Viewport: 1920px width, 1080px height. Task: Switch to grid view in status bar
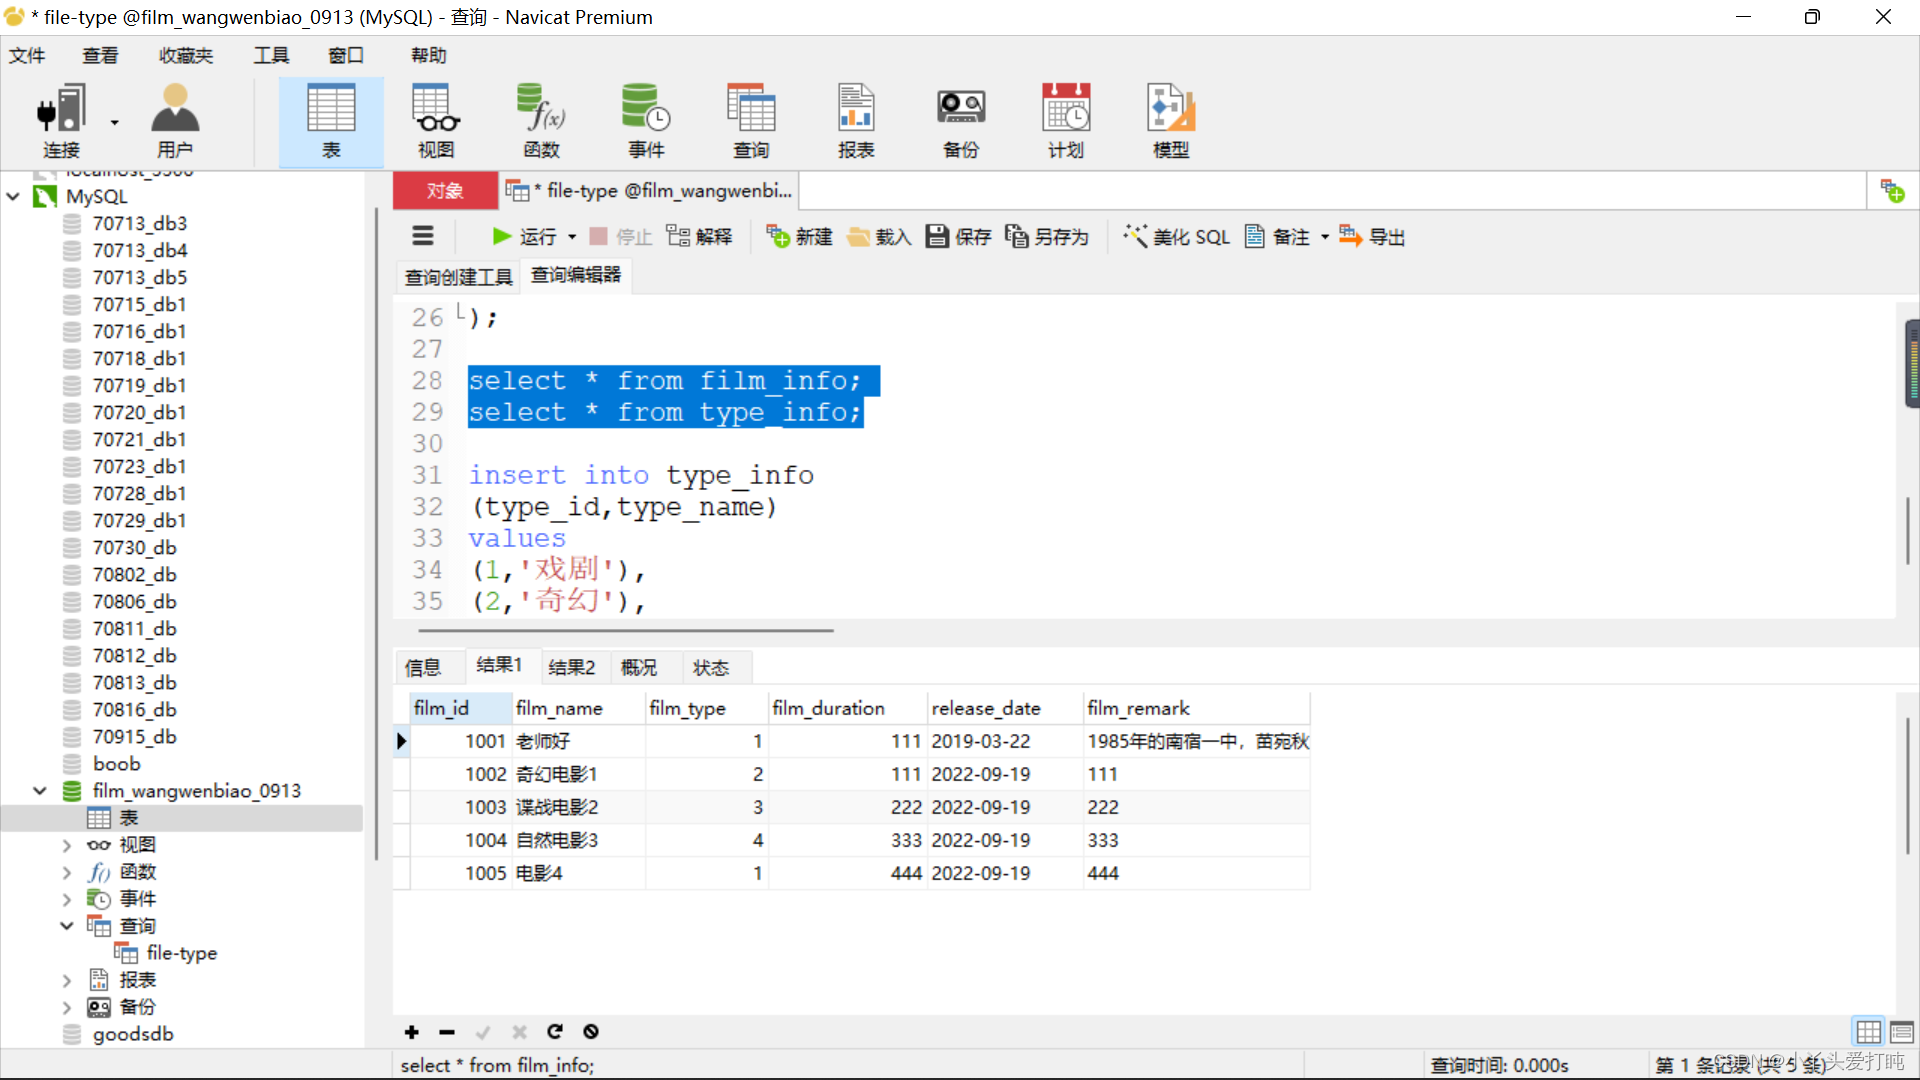click(1868, 1031)
